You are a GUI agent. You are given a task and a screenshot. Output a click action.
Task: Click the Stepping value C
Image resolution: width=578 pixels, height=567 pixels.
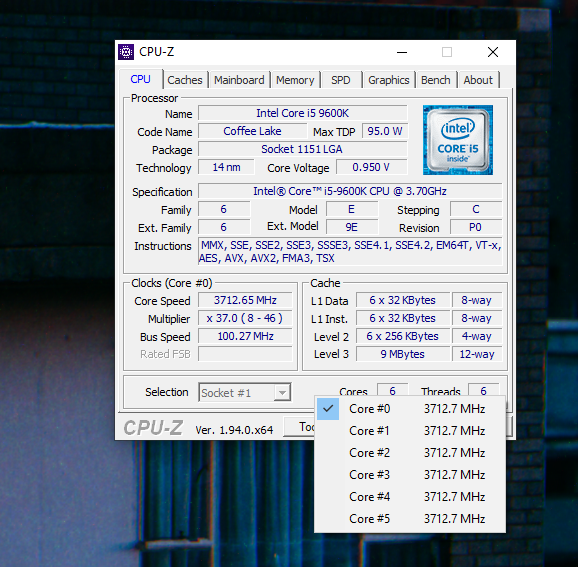click(476, 209)
